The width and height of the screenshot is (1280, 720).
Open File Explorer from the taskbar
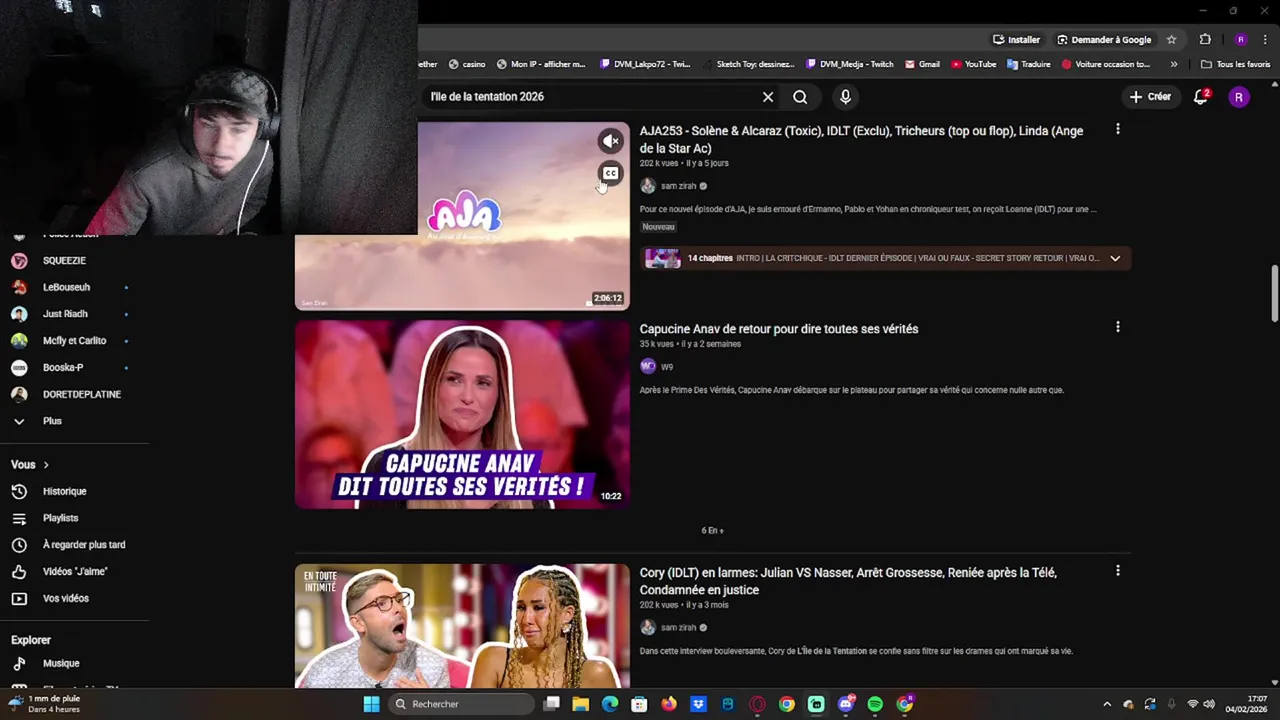[x=580, y=704]
